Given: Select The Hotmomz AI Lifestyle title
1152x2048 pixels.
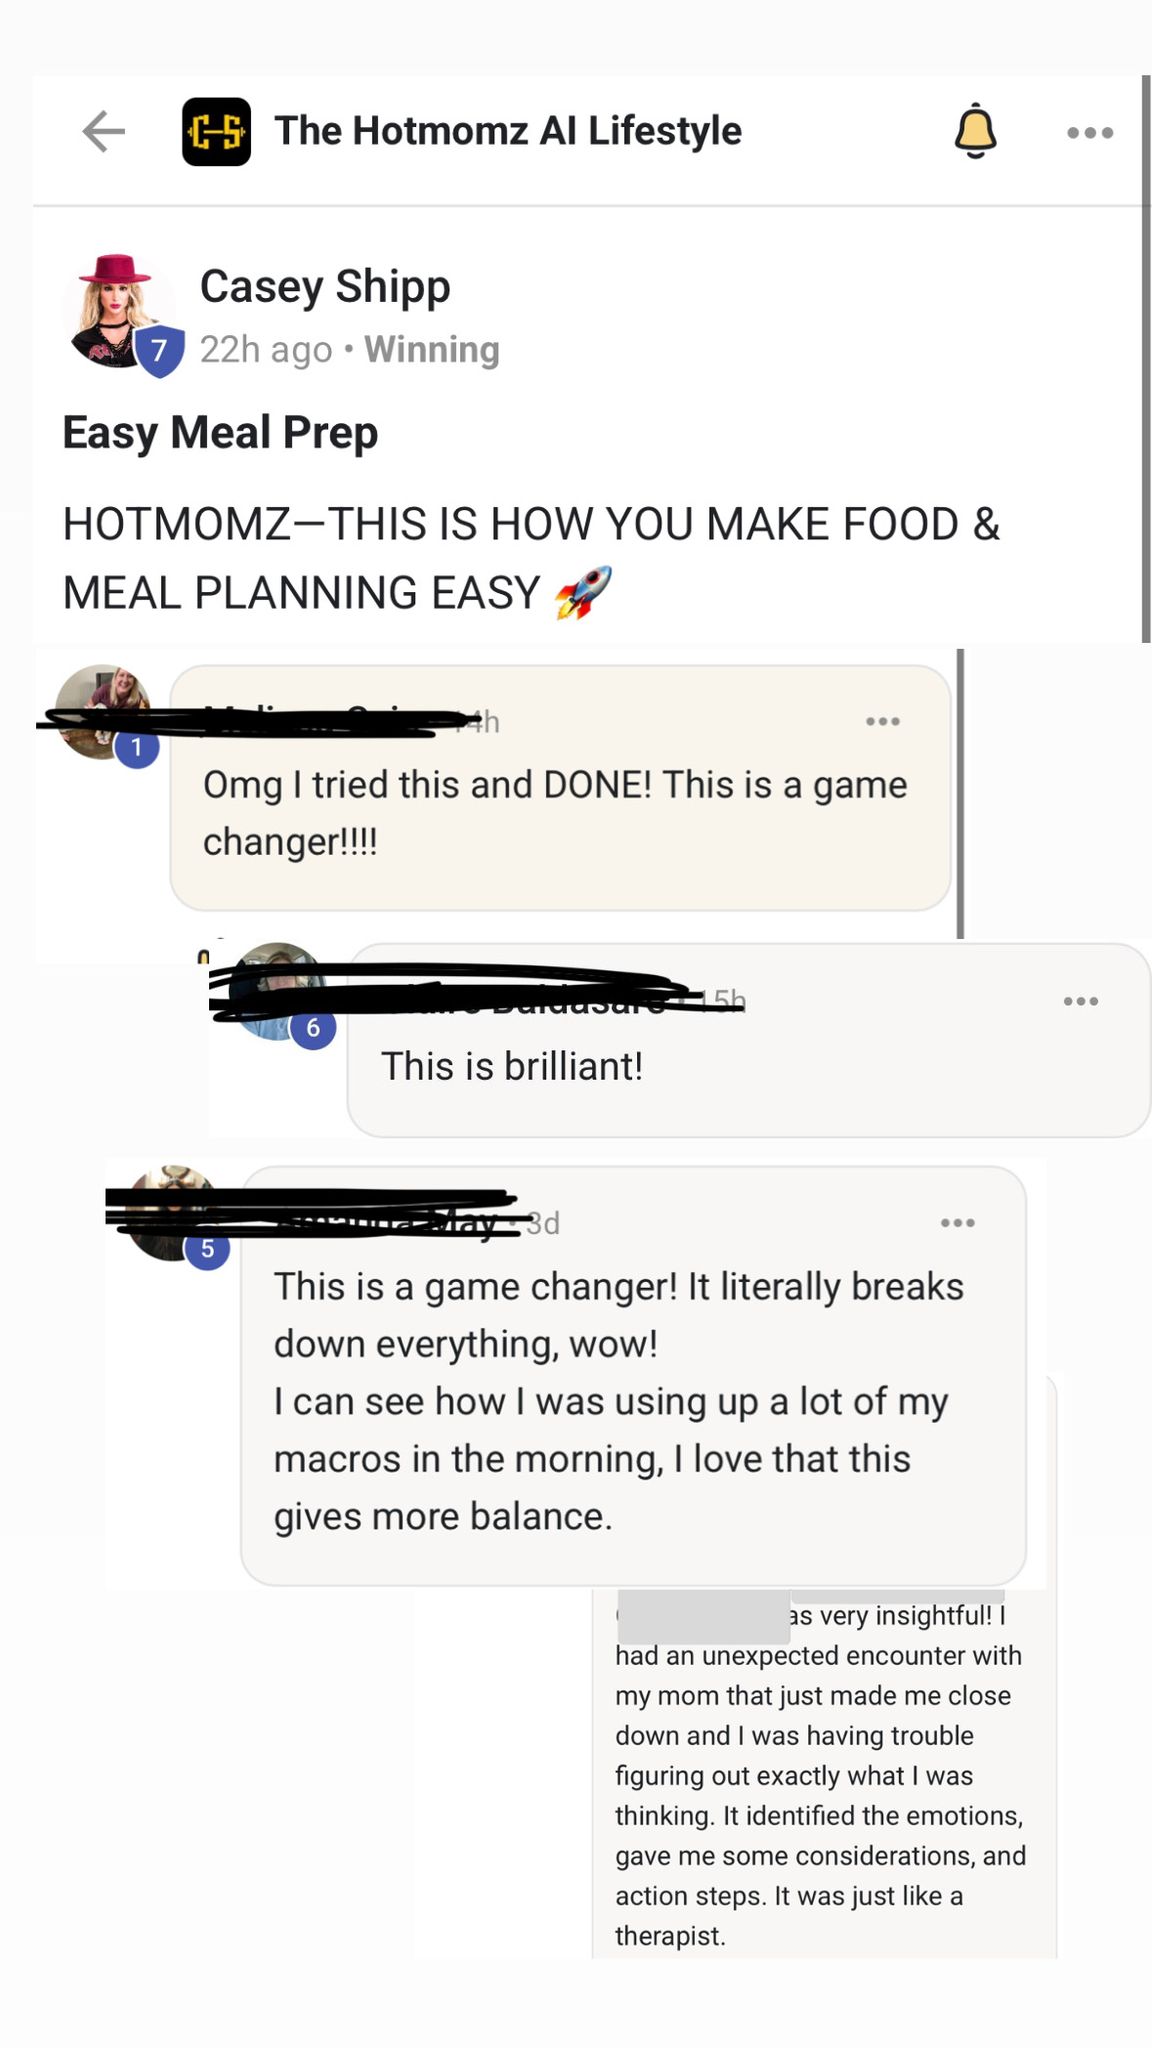Looking at the screenshot, I should (508, 131).
